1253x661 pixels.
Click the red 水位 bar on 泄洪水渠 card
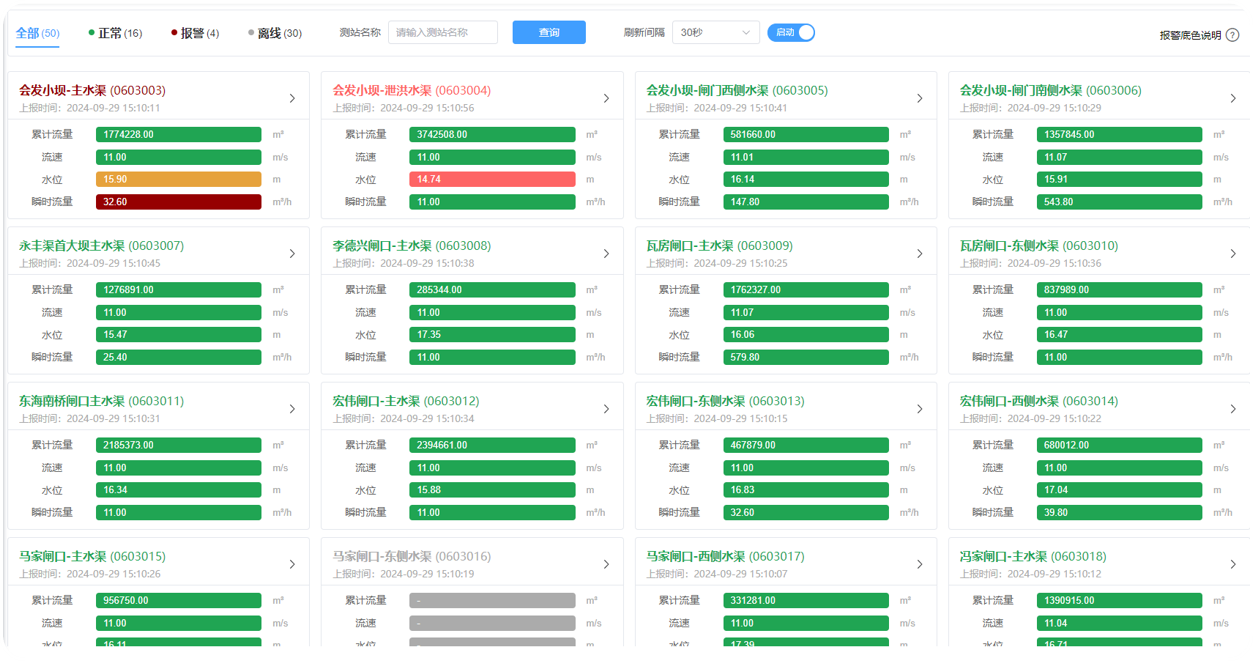coord(492,179)
